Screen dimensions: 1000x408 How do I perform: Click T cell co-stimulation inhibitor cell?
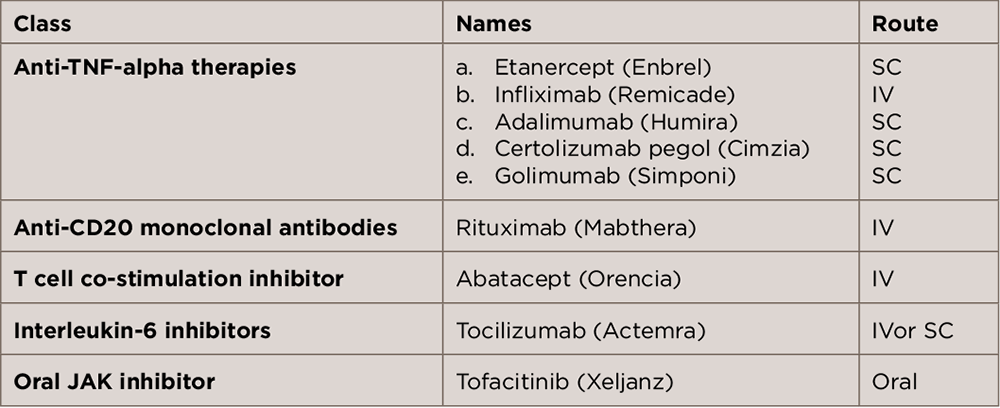pyautogui.click(x=178, y=278)
